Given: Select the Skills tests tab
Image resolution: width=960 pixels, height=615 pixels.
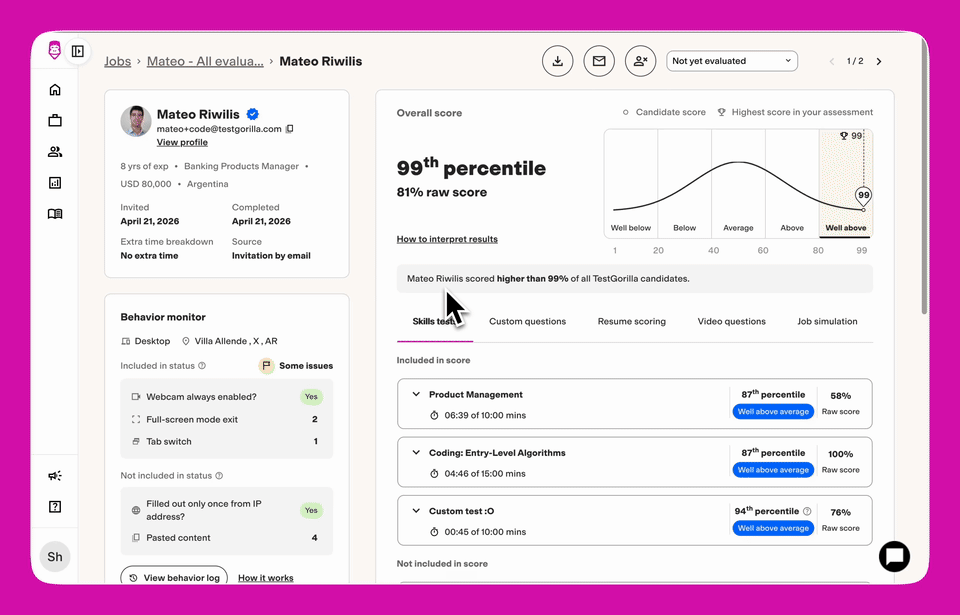Looking at the screenshot, I should point(435,322).
